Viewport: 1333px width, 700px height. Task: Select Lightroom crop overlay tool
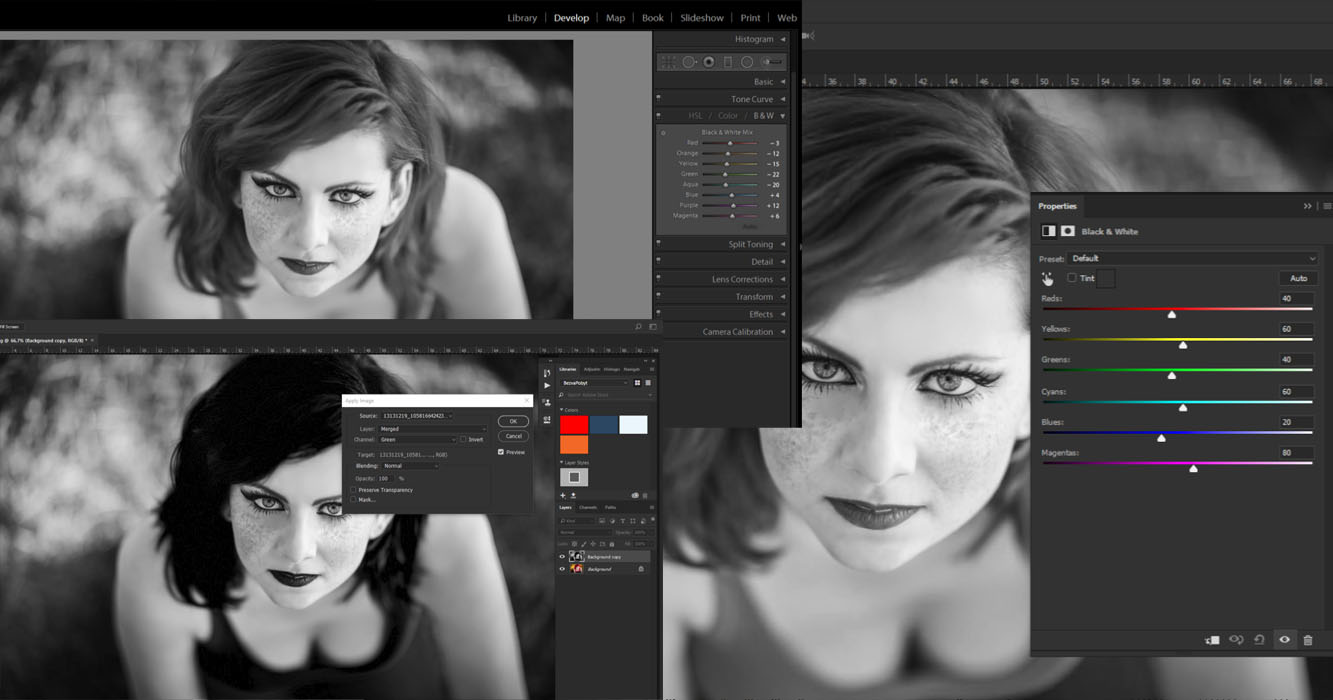coord(668,62)
